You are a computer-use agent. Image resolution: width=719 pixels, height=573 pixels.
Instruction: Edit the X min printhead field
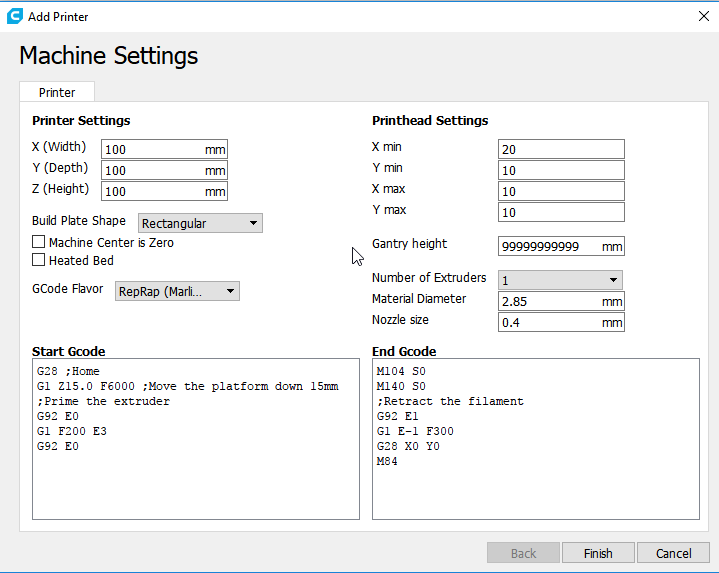pyautogui.click(x=560, y=149)
